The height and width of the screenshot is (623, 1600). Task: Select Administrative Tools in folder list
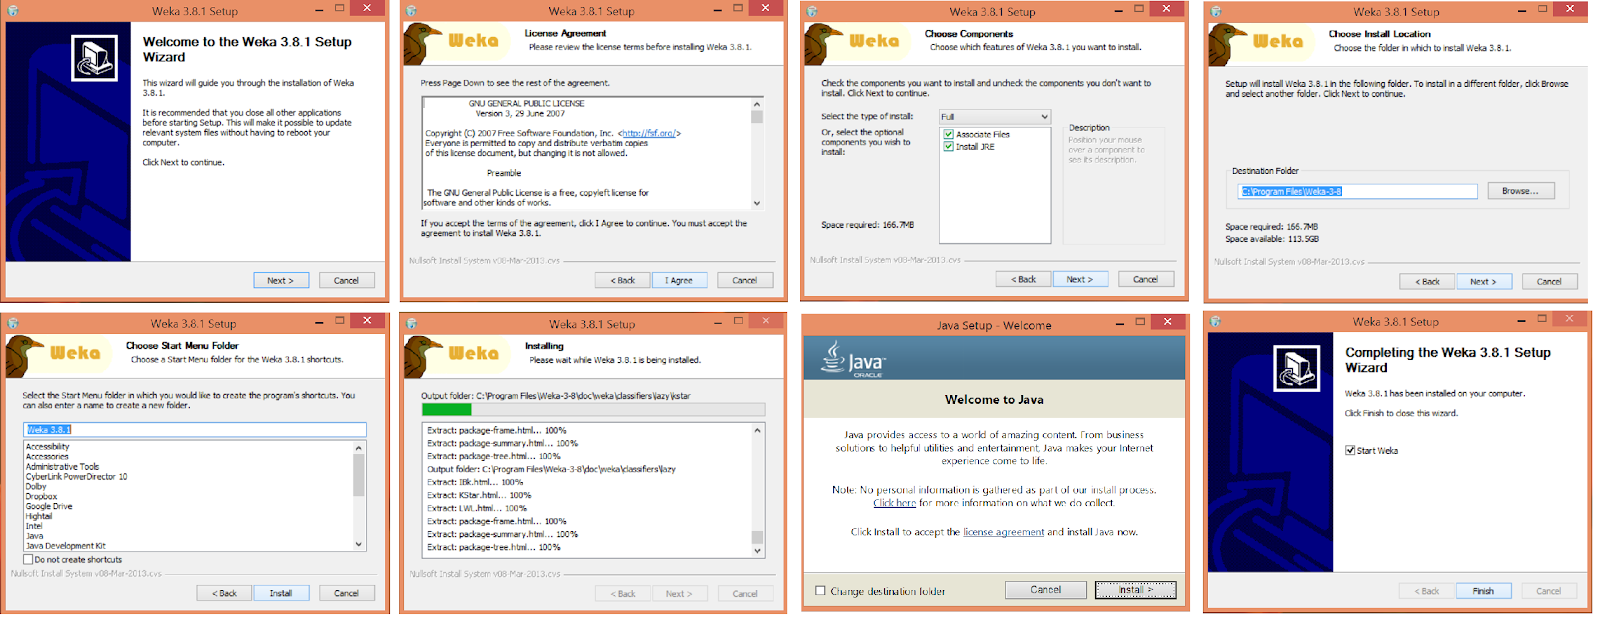tap(62, 467)
